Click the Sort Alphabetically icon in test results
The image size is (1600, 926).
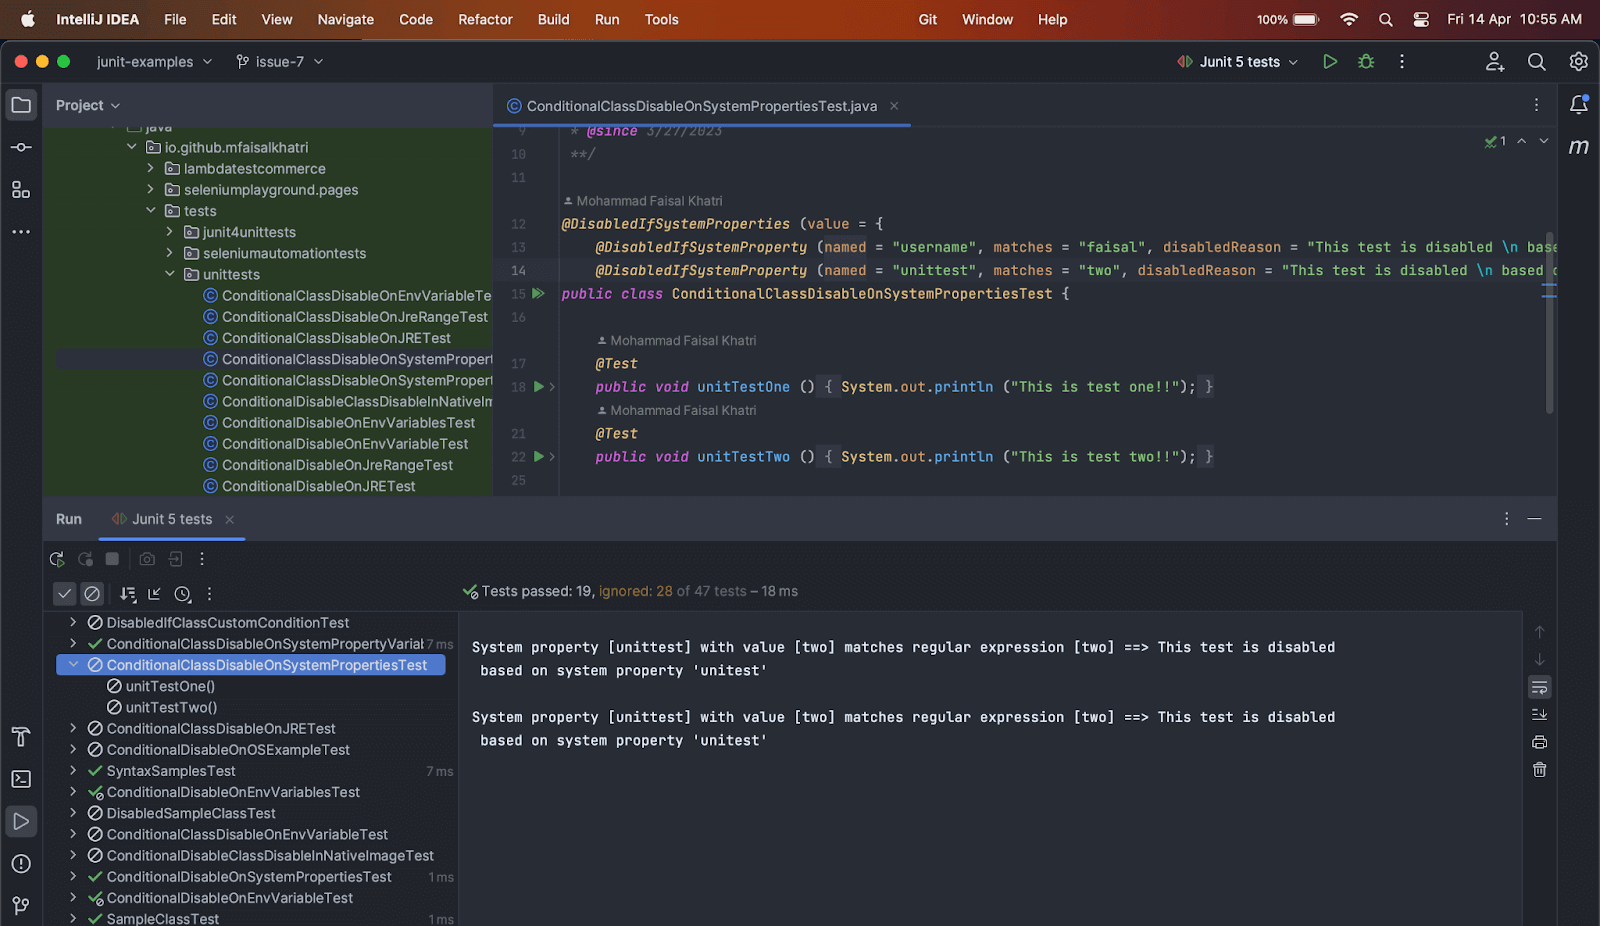click(128, 593)
